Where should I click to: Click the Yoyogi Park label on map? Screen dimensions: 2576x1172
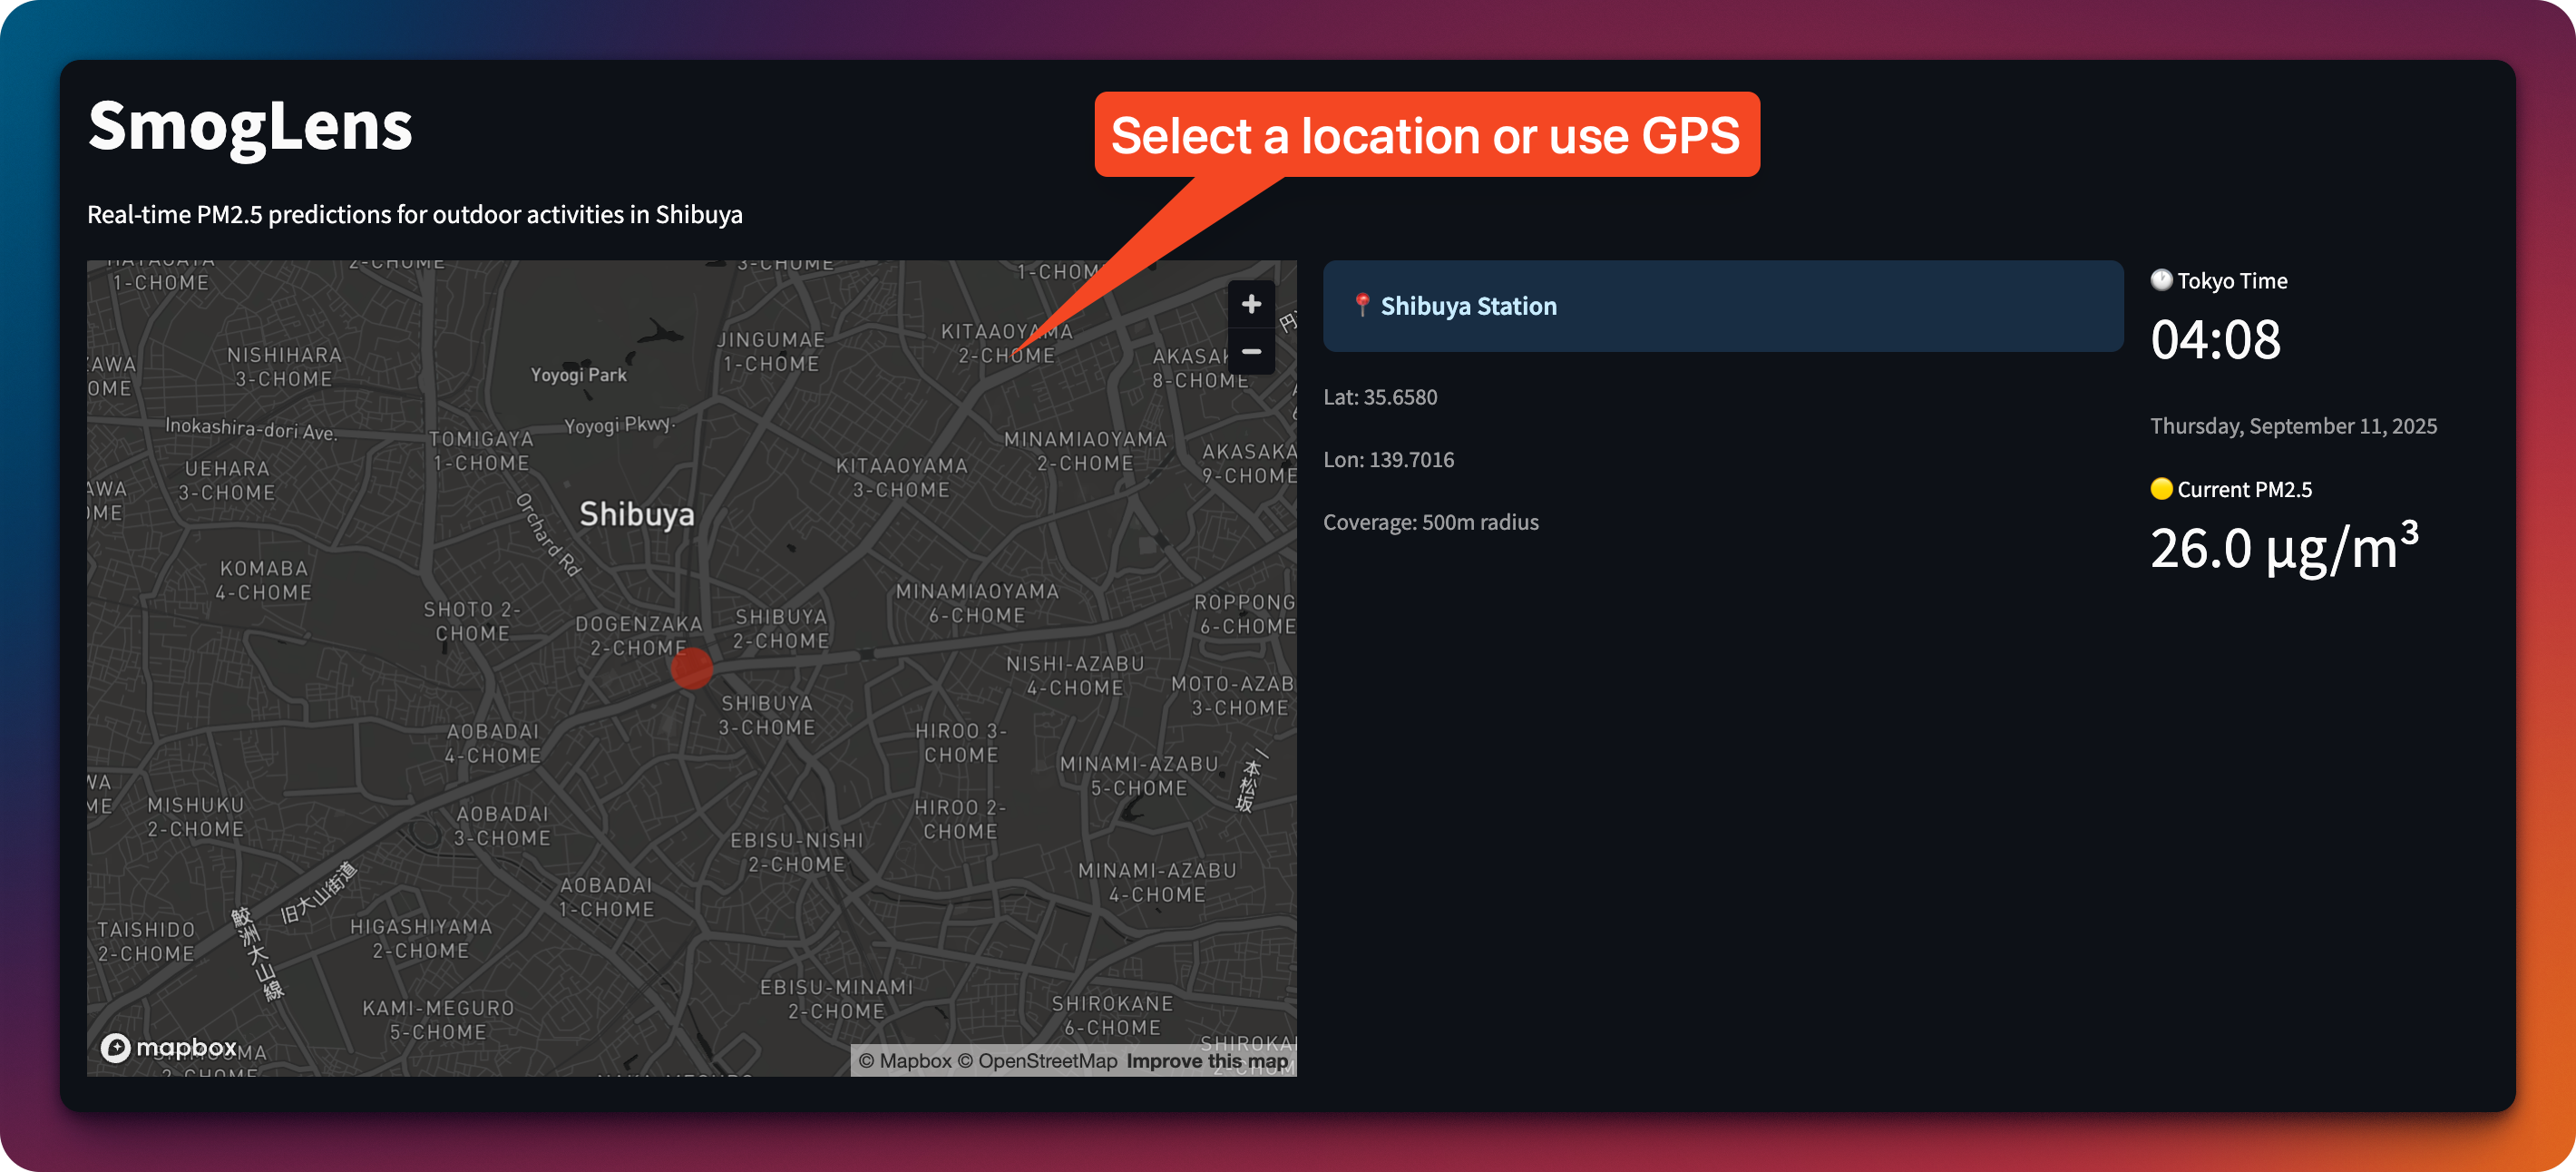click(x=578, y=375)
